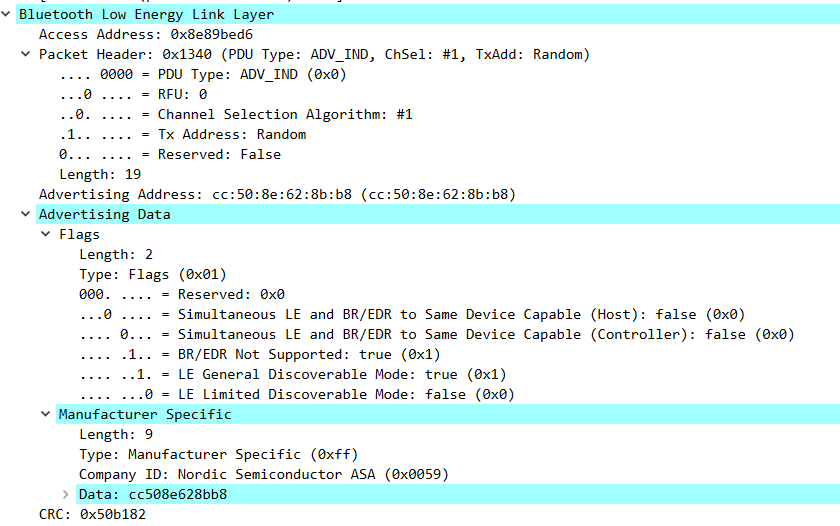Collapse the Packet Header tree node
Image resolution: width=840 pixels, height=526 pixels.
(26, 54)
